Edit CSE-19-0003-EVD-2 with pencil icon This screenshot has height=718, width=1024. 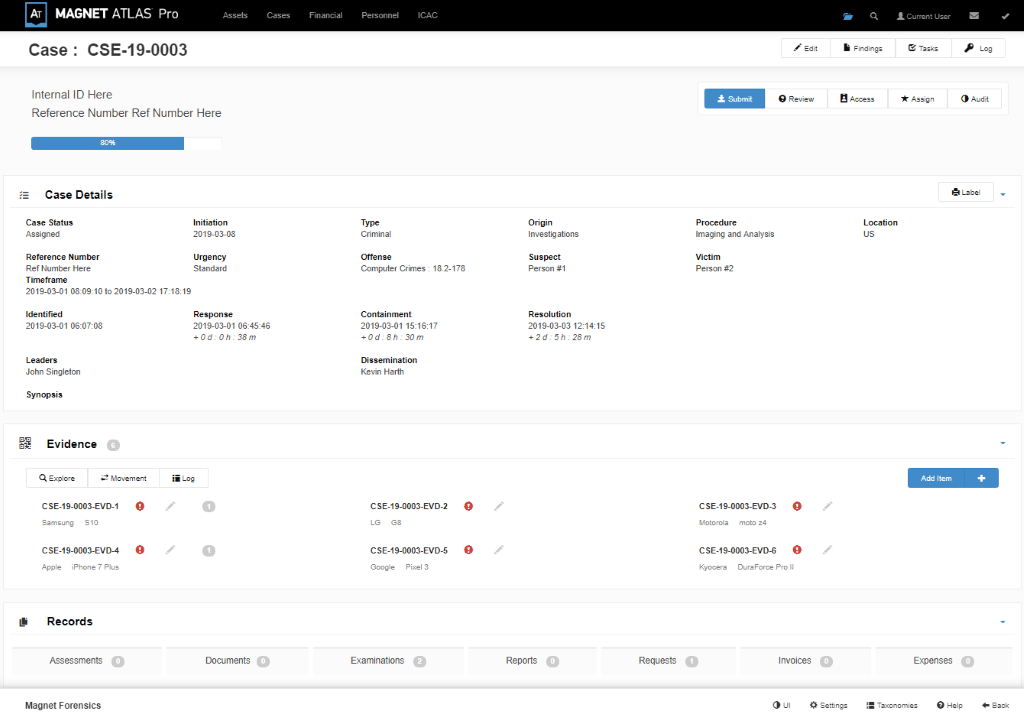tap(499, 506)
